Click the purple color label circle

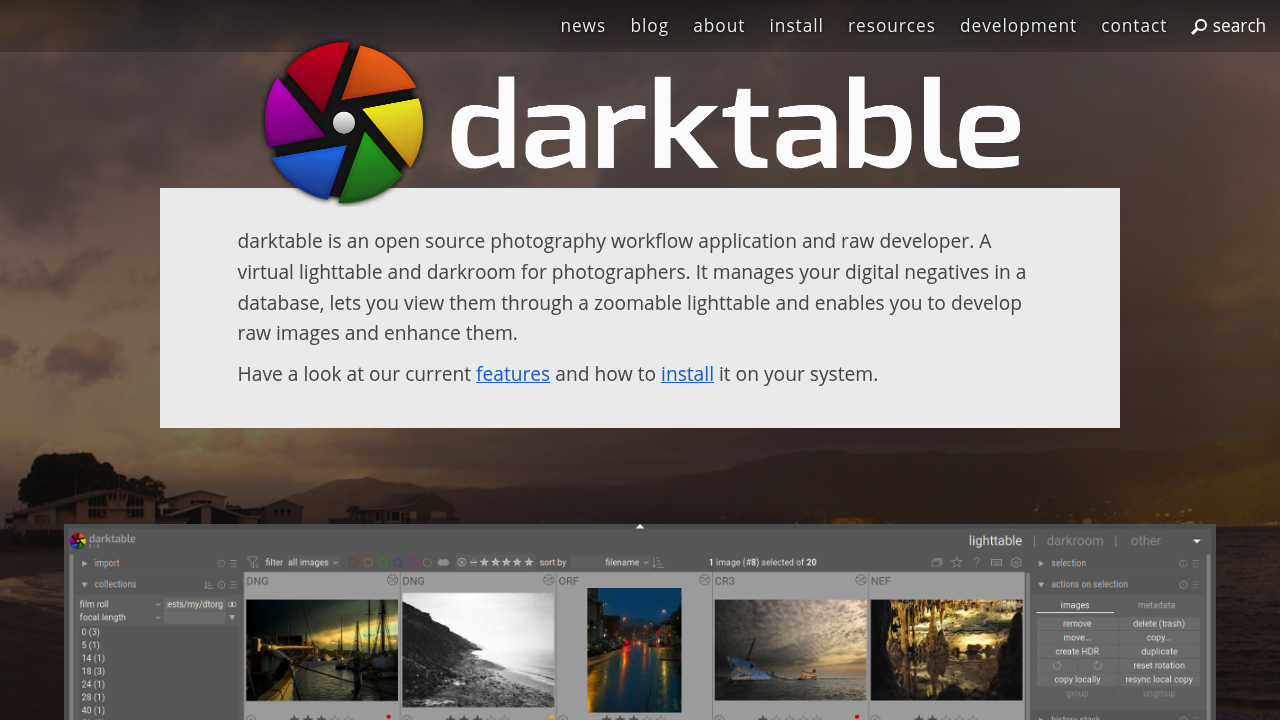(x=413, y=563)
